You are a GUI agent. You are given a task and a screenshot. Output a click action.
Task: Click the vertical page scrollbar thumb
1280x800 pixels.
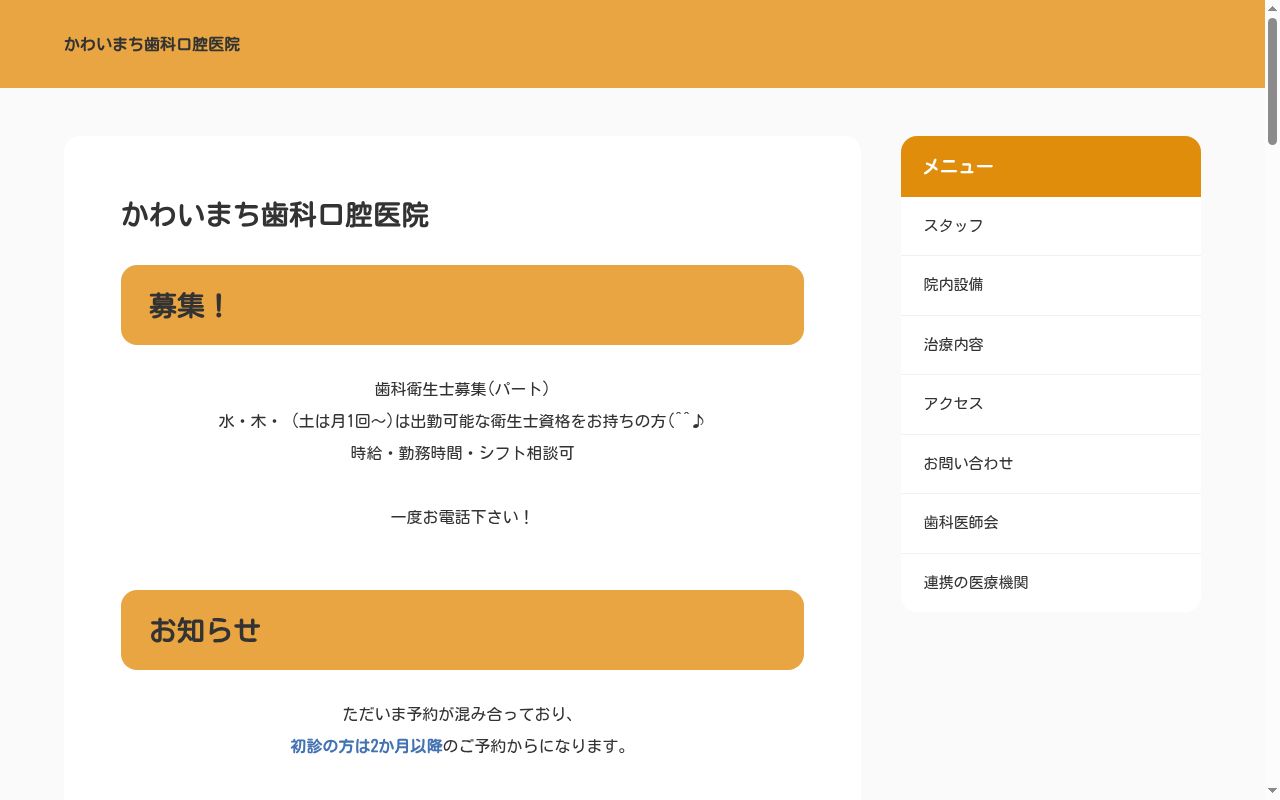pos(1272,80)
